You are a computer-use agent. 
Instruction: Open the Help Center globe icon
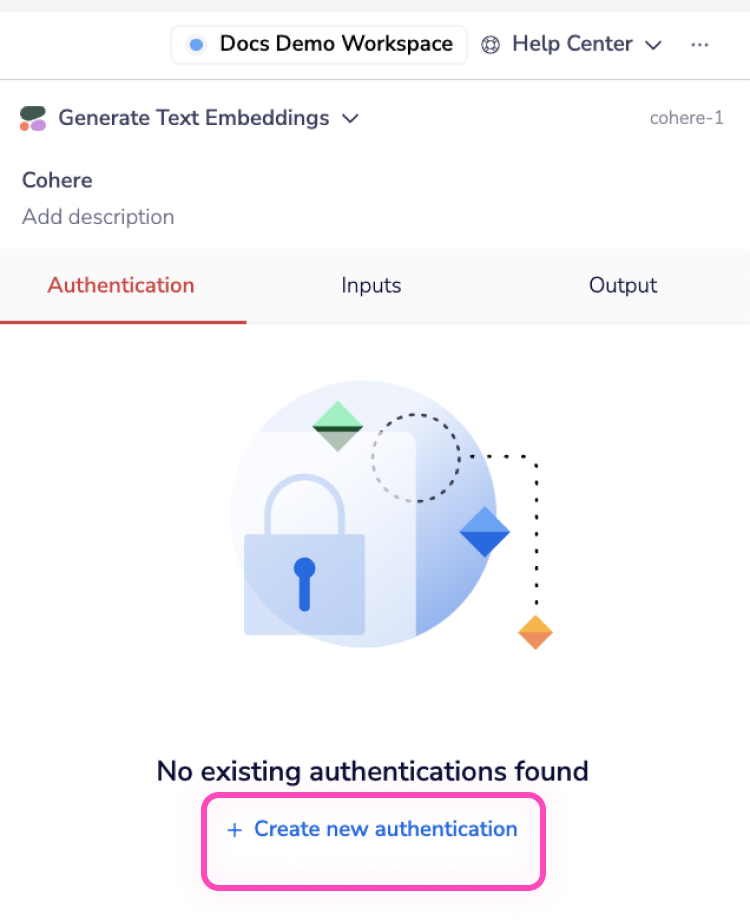point(489,44)
